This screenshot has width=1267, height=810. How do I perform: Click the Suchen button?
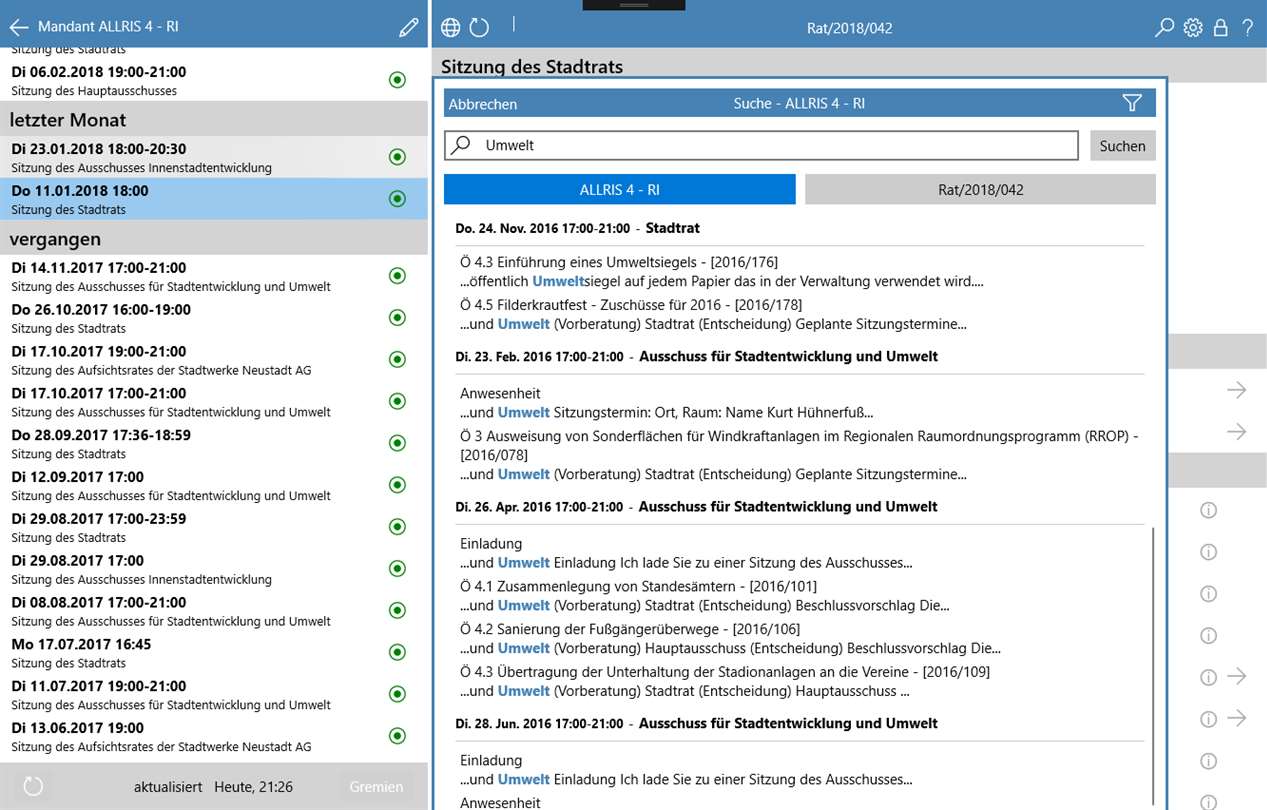coord(1122,146)
